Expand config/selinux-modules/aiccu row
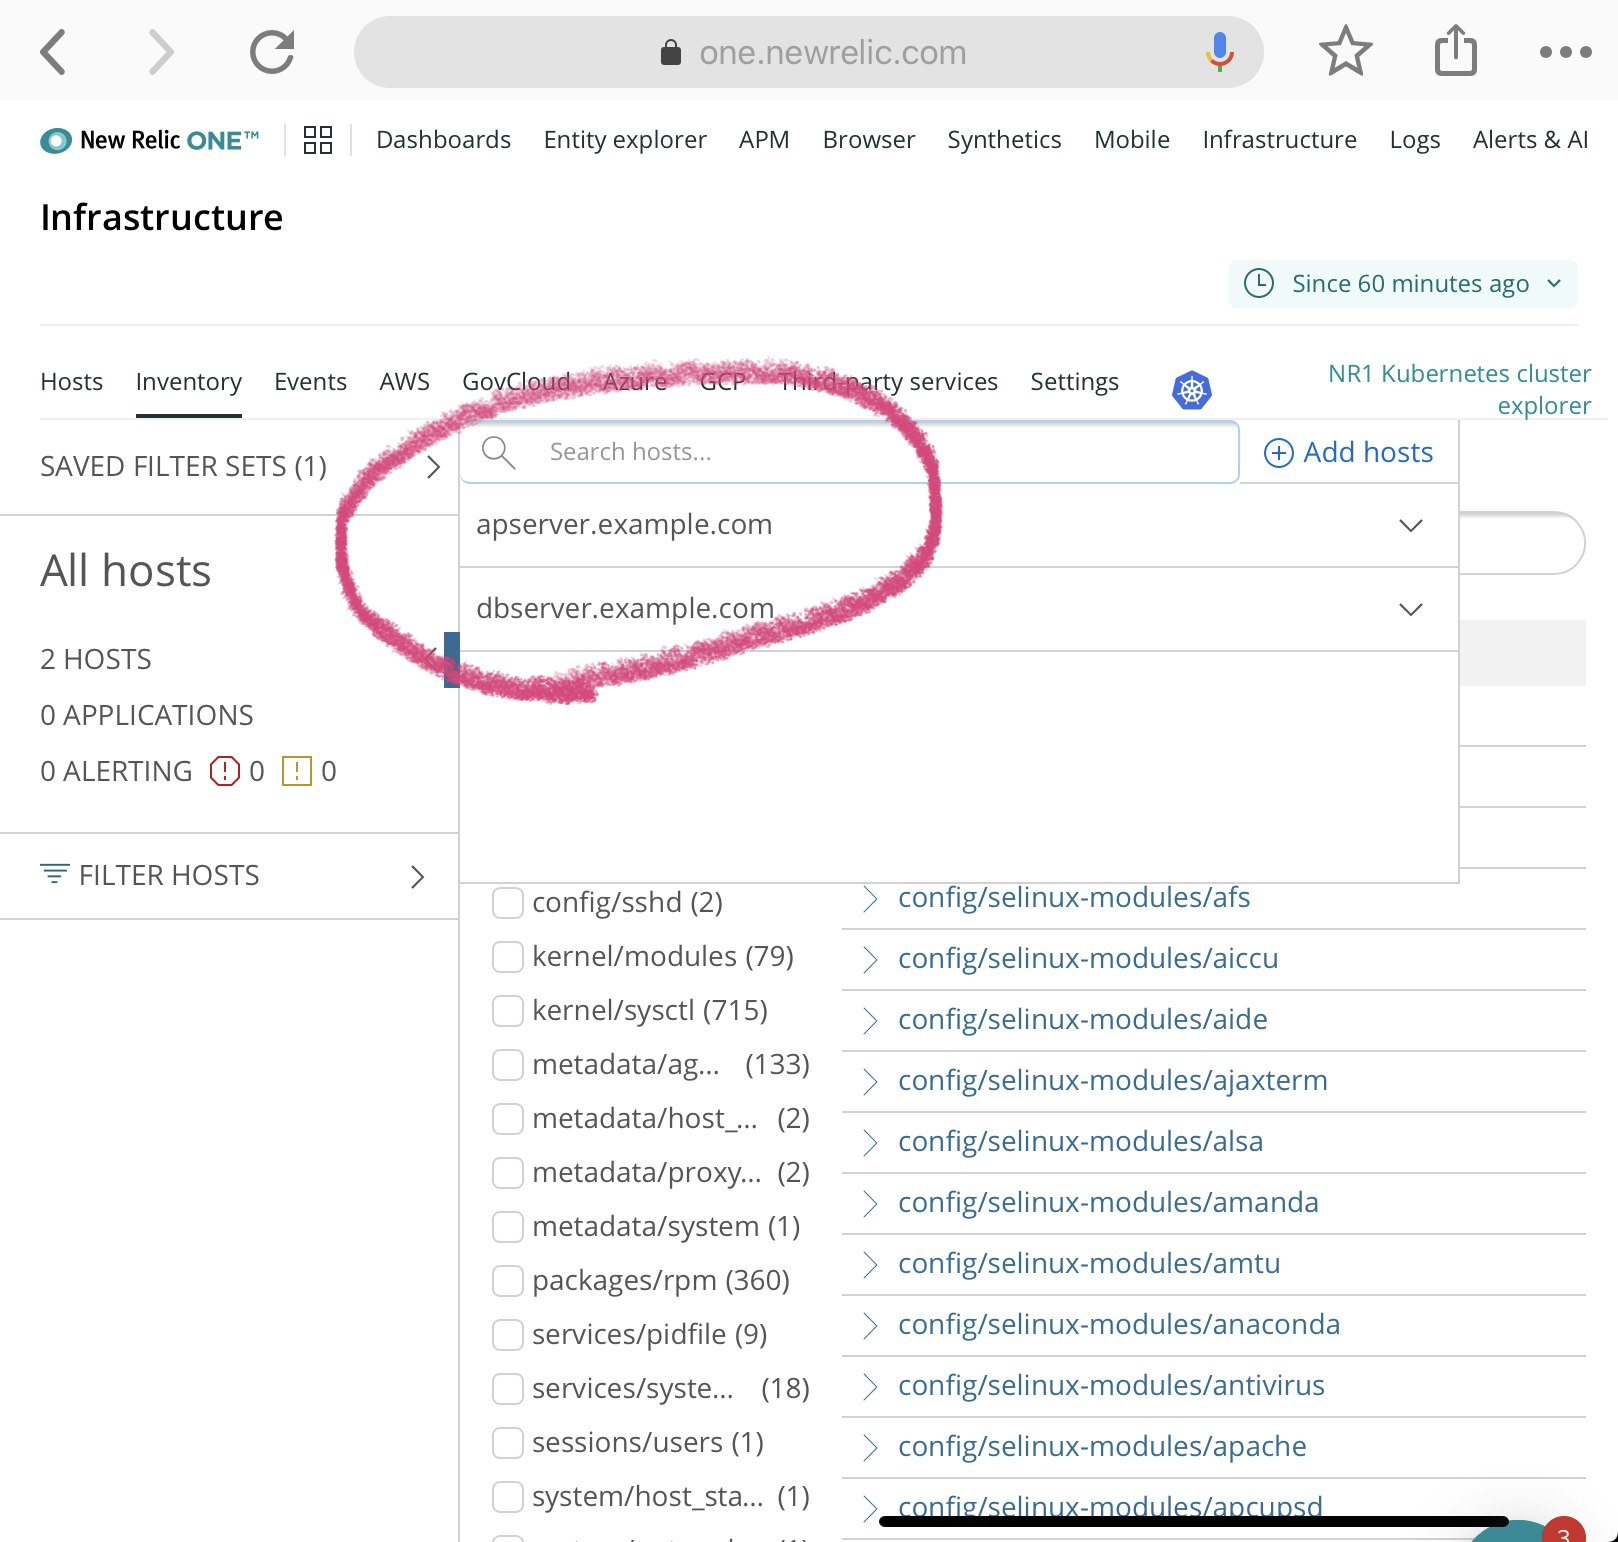This screenshot has width=1618, height=1542. click(869, 960)
